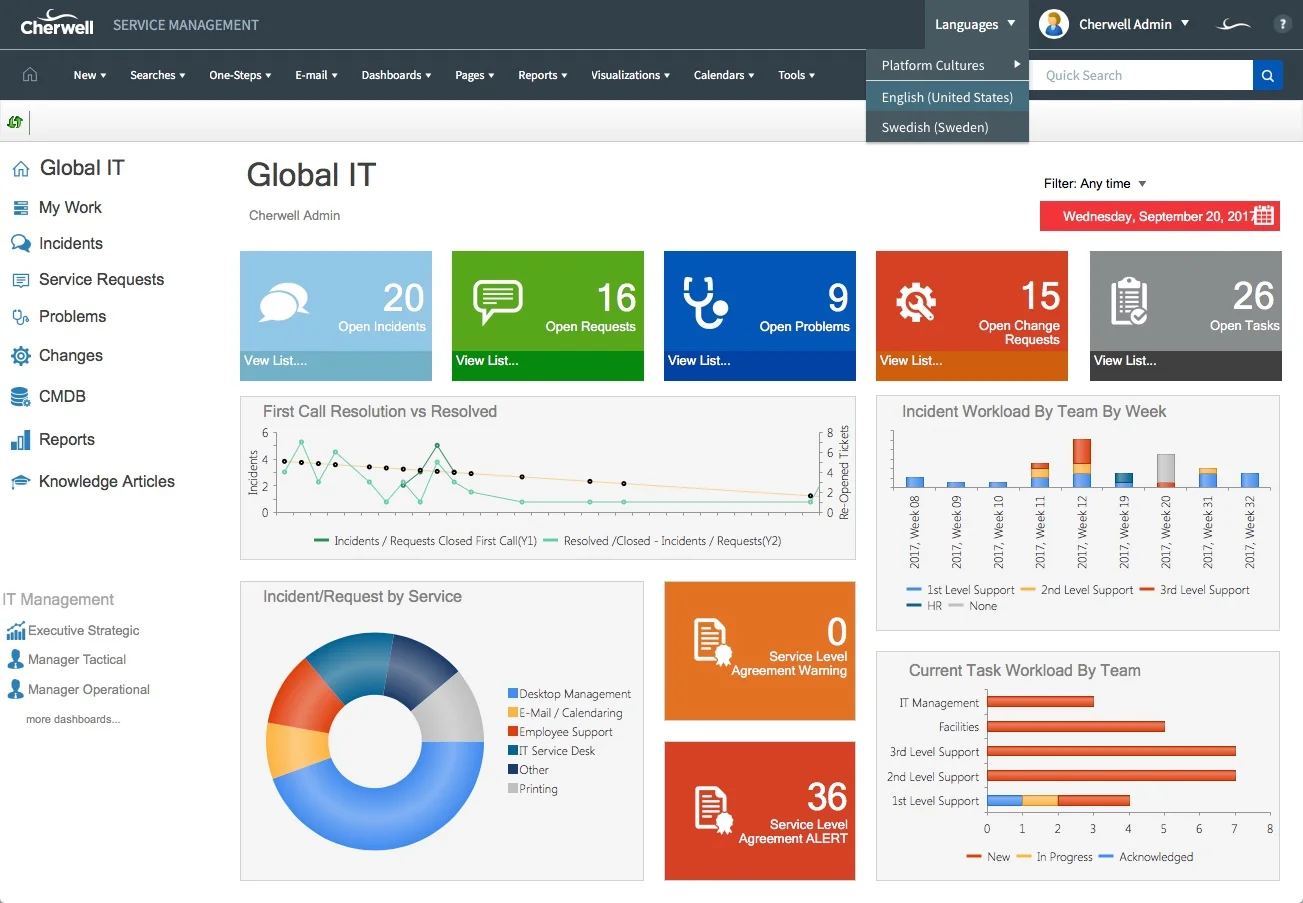Click the Cherwell logo
This screenshot has height=903, width=1303.
pos(57,22)
